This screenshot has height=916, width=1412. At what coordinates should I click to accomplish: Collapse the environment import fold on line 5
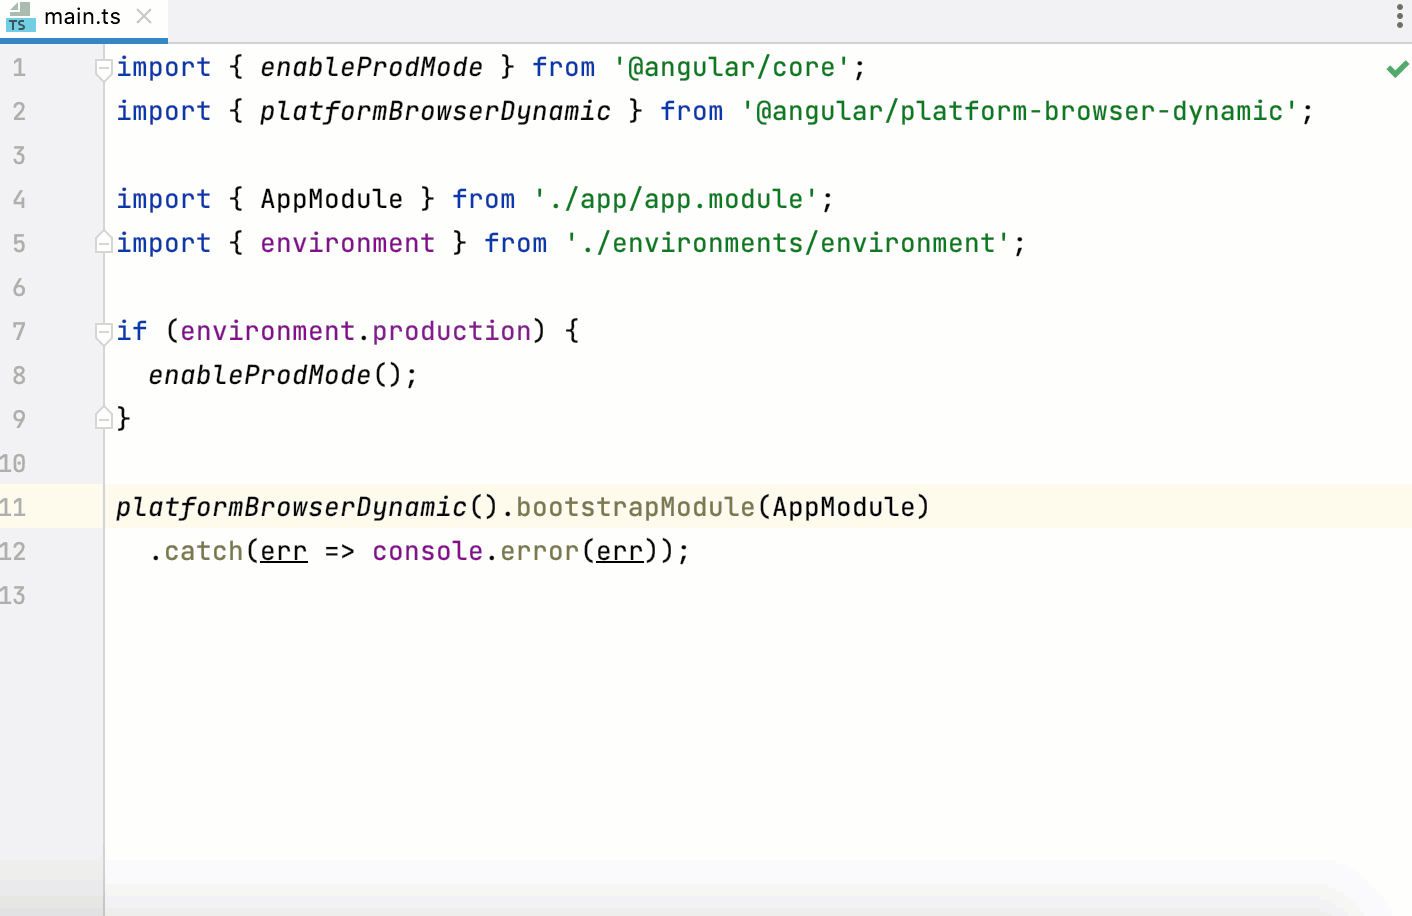tap(103, 243)
